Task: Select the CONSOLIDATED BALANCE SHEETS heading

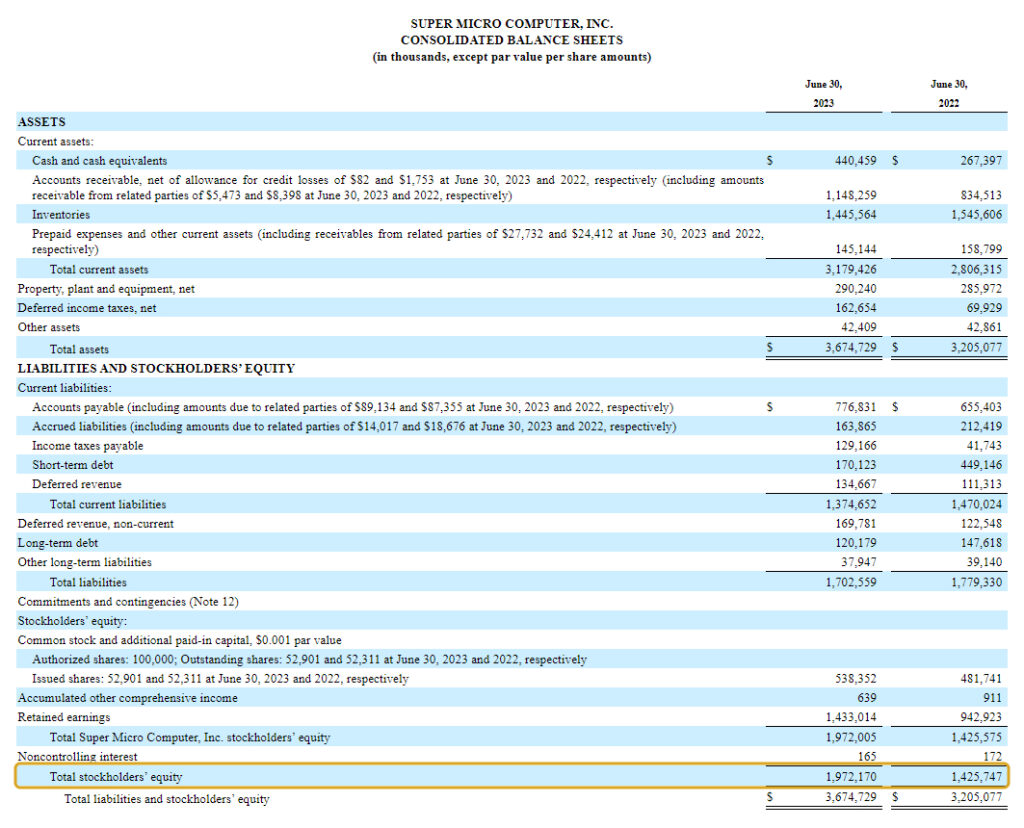Action: [511, 40]
